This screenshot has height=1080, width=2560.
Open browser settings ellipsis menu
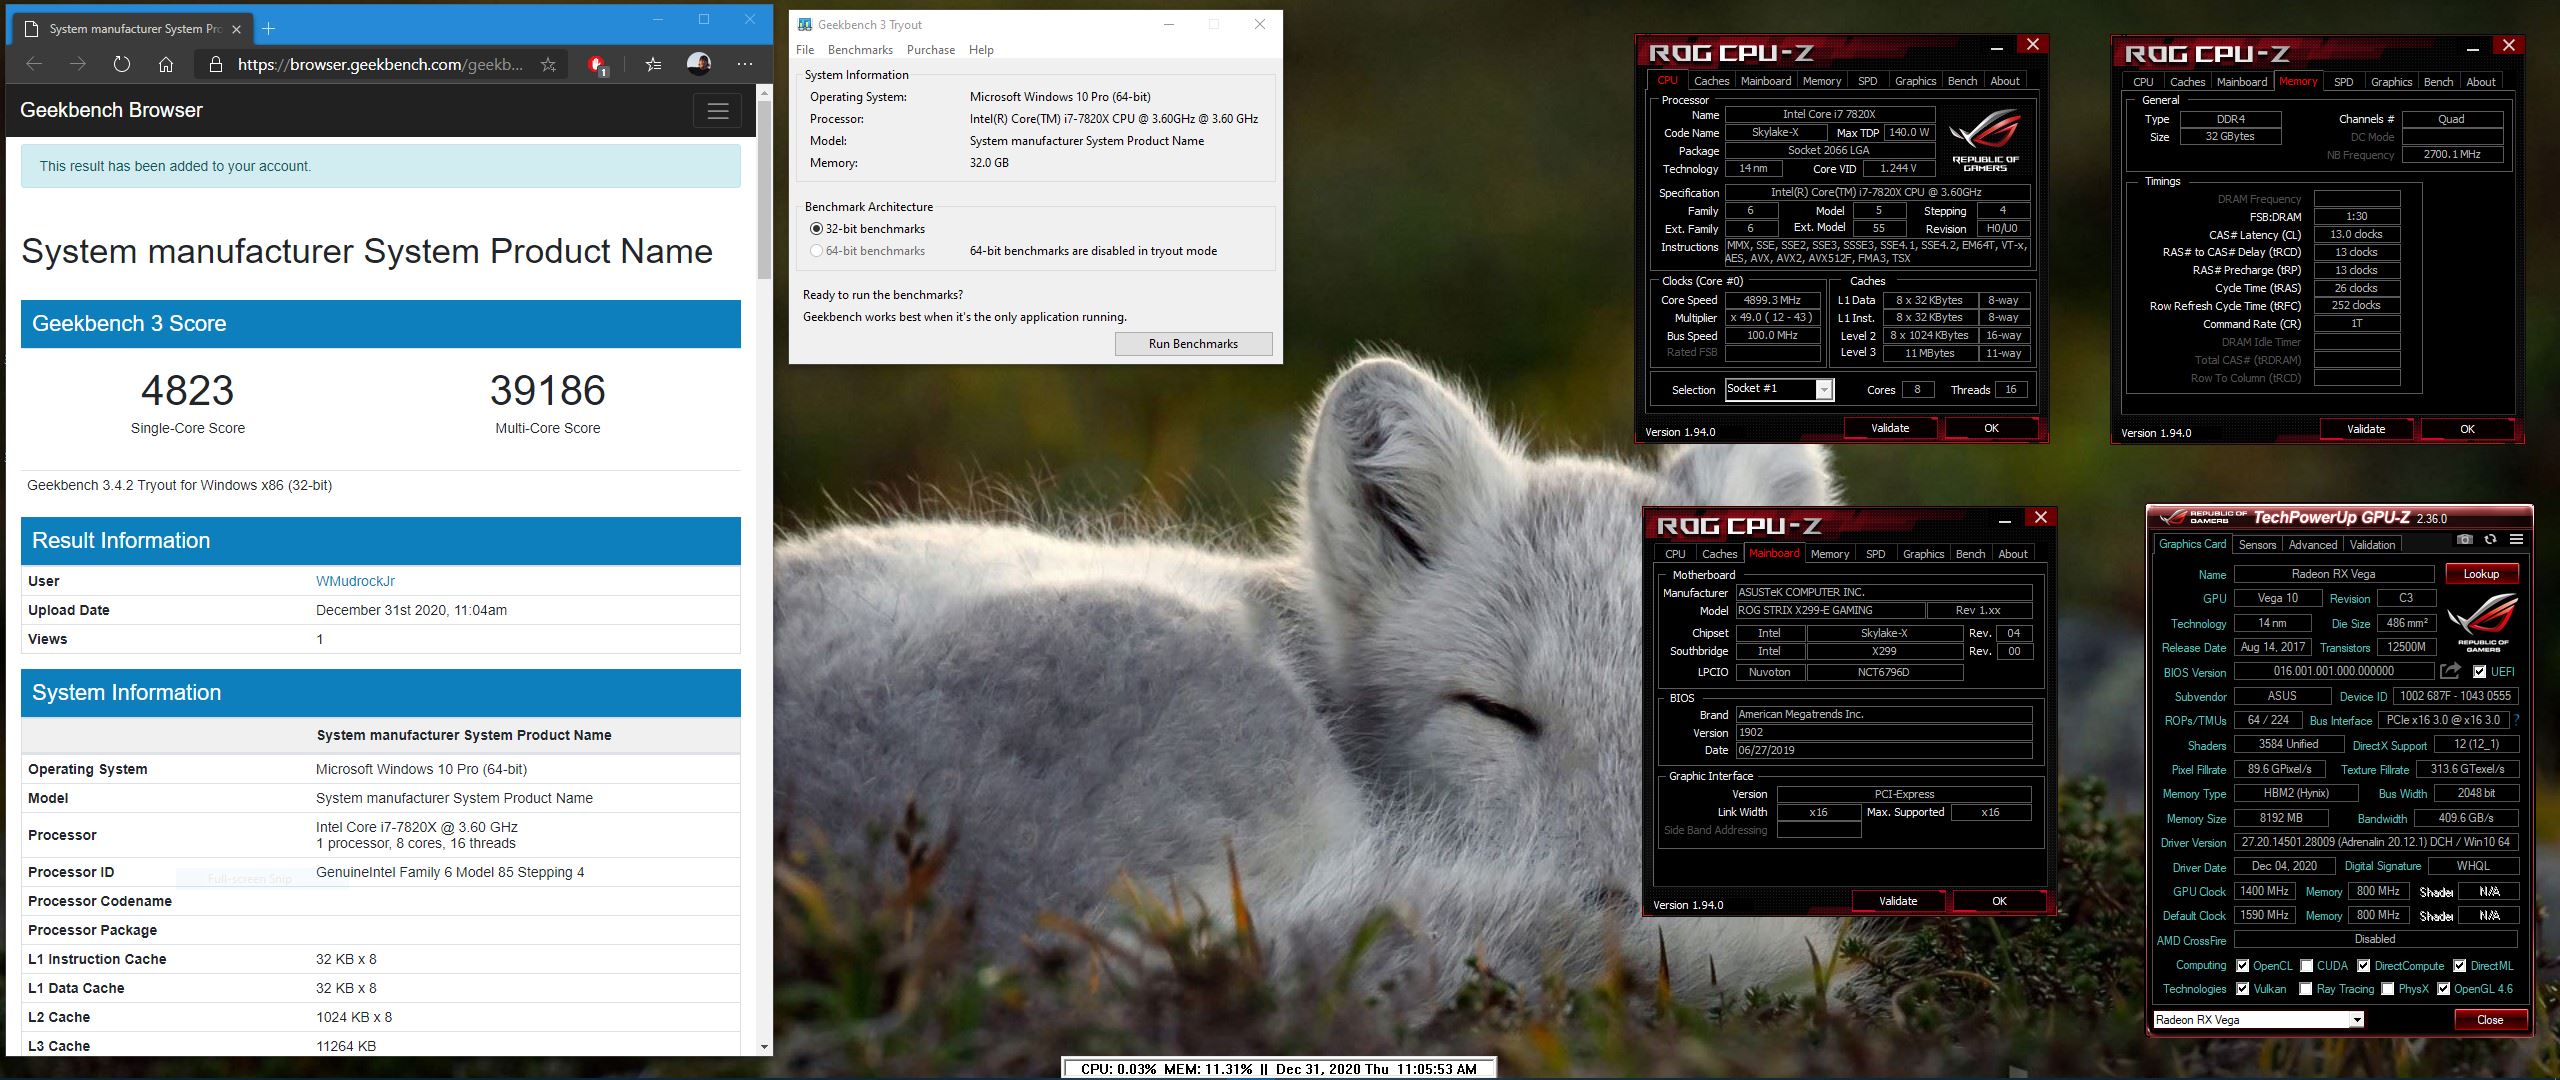745,64
